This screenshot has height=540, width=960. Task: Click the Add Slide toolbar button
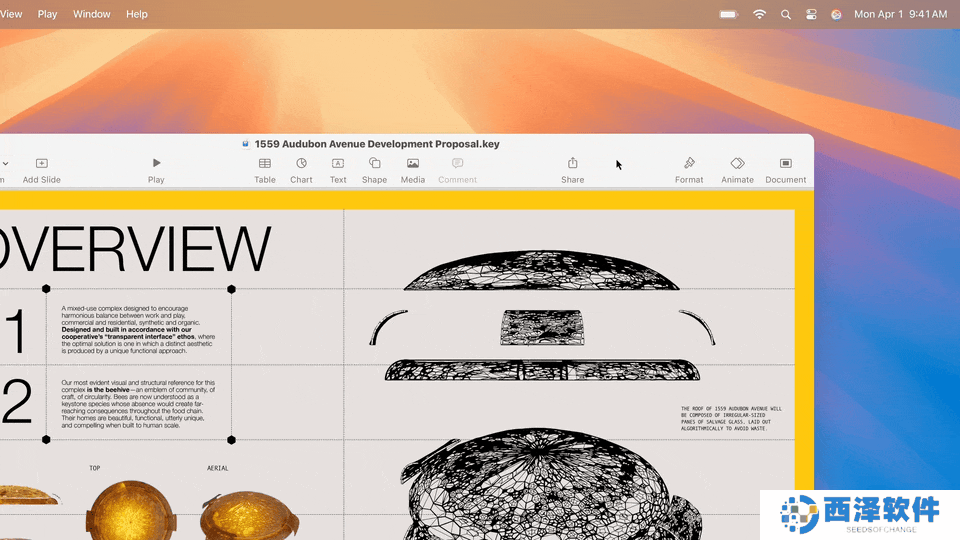(42, 169)
